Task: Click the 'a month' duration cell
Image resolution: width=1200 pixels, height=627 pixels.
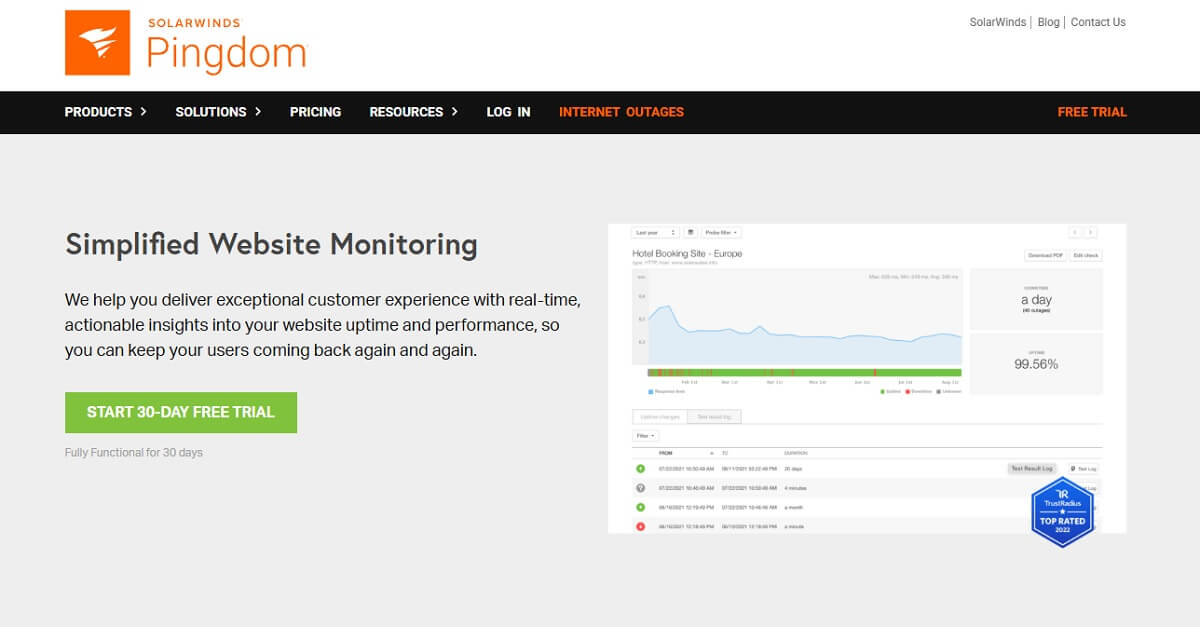Action: coord(794,507)
